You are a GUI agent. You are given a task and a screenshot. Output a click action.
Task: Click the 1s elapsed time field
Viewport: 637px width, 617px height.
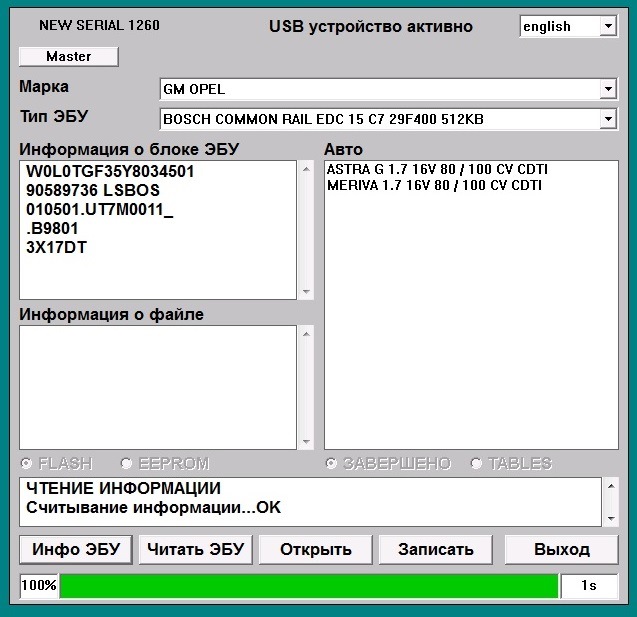click(x=589, y=585)
